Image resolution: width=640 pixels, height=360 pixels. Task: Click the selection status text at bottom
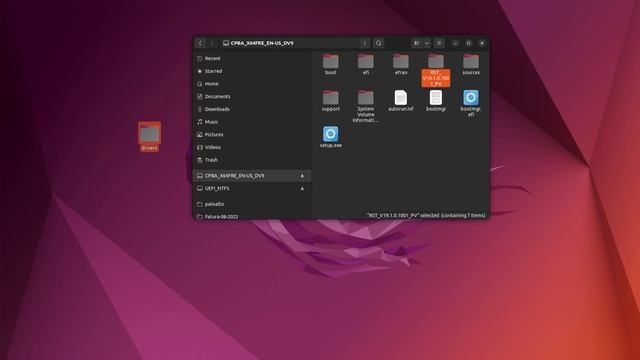pyautogui.click(x=426, y=215)
